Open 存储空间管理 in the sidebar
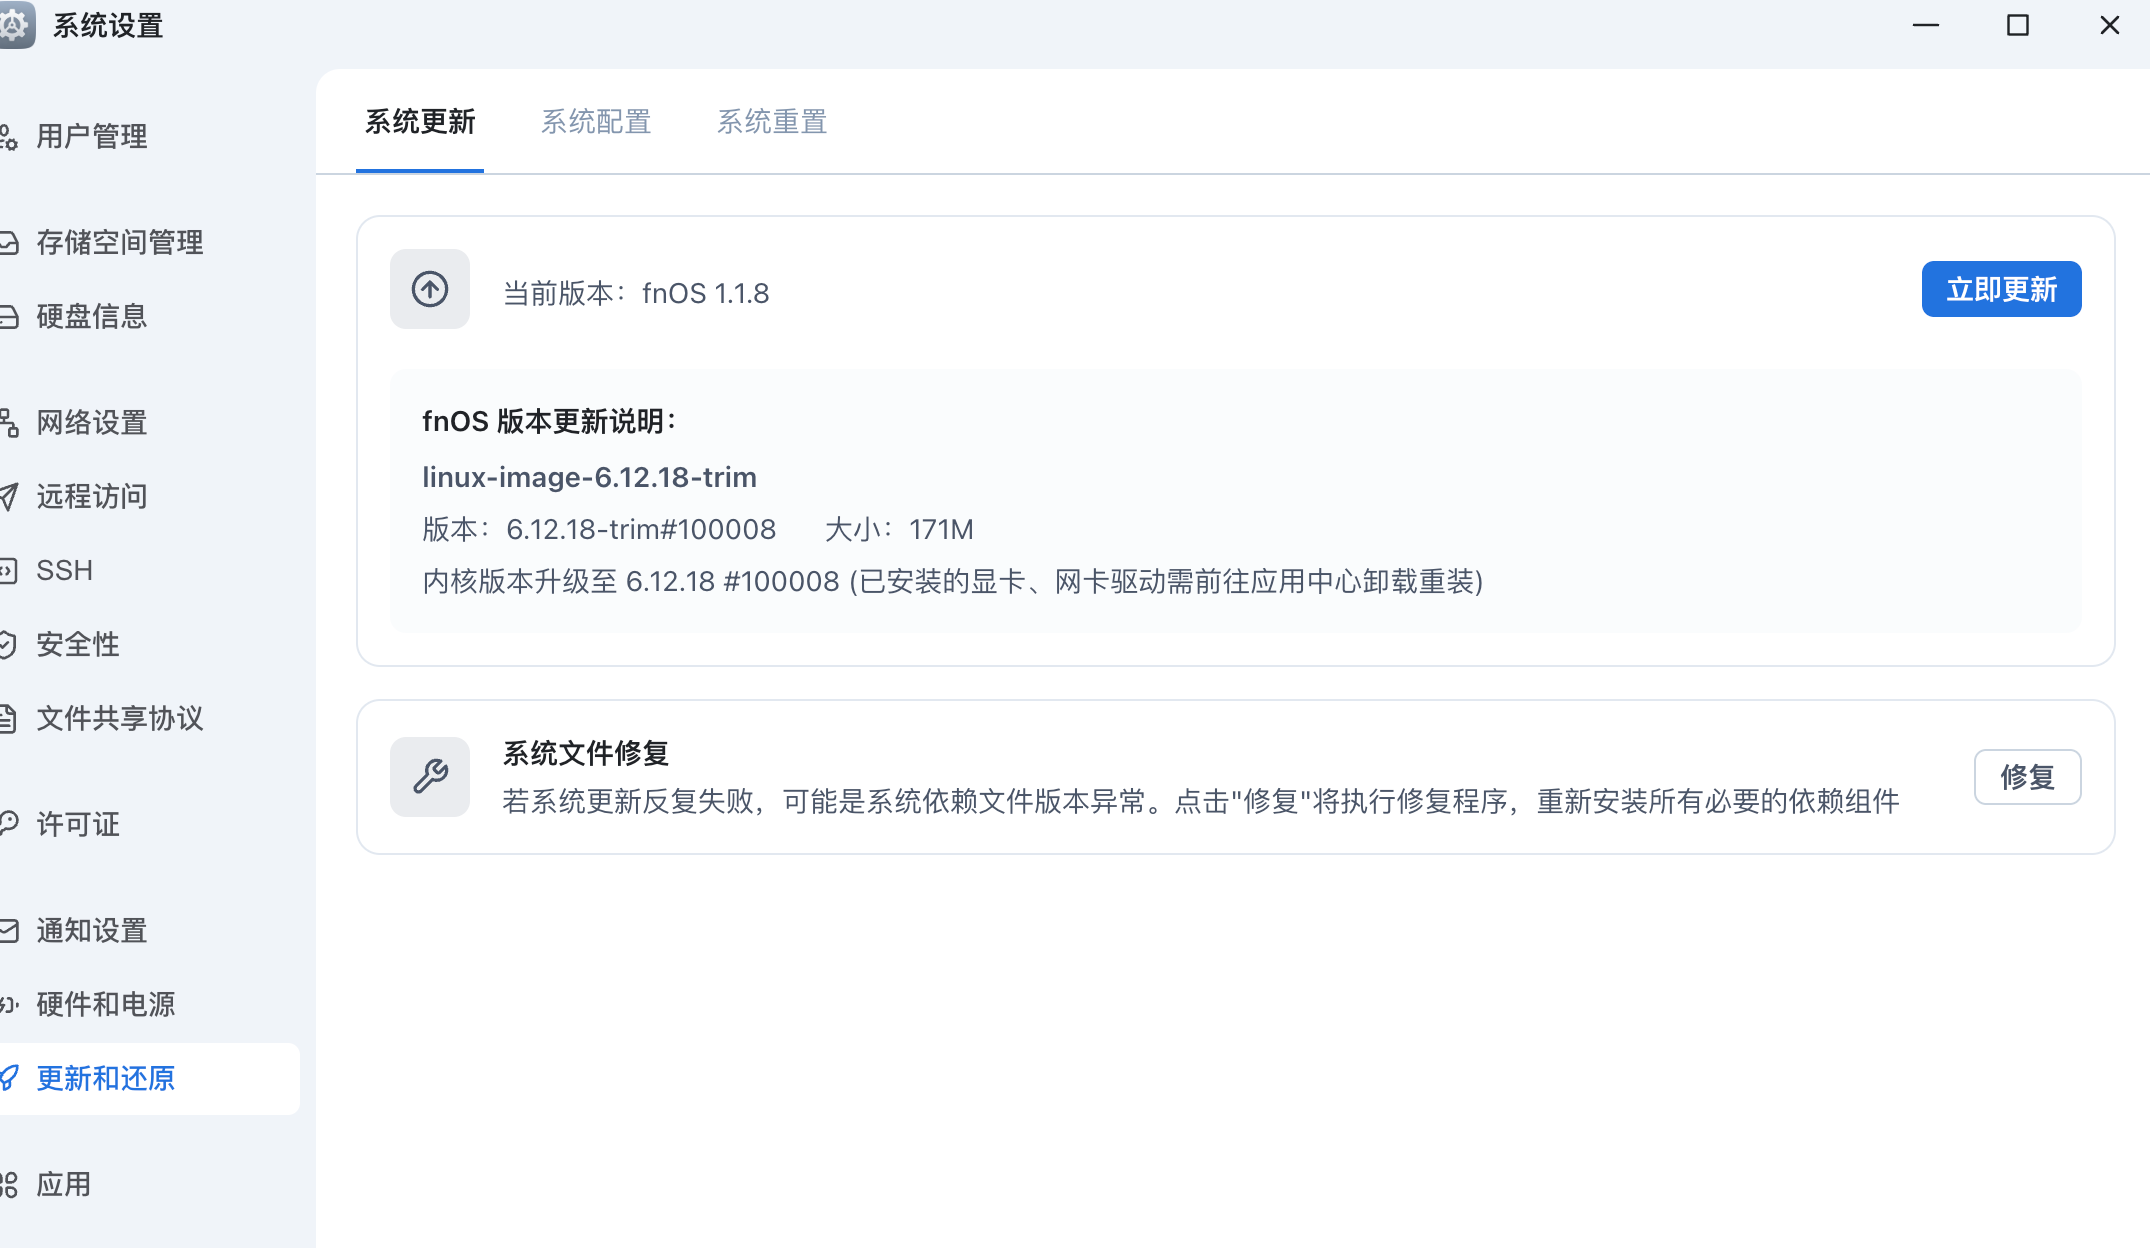Viewport: 2150px width, 1248px height. pyautogui.click(x=119, y=242)
